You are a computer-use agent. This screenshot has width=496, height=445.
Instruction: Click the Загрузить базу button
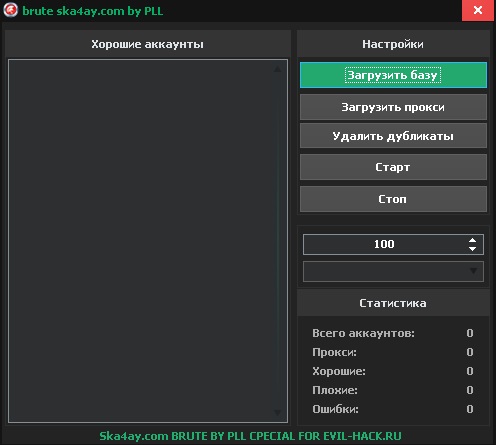tap(393, 75)
